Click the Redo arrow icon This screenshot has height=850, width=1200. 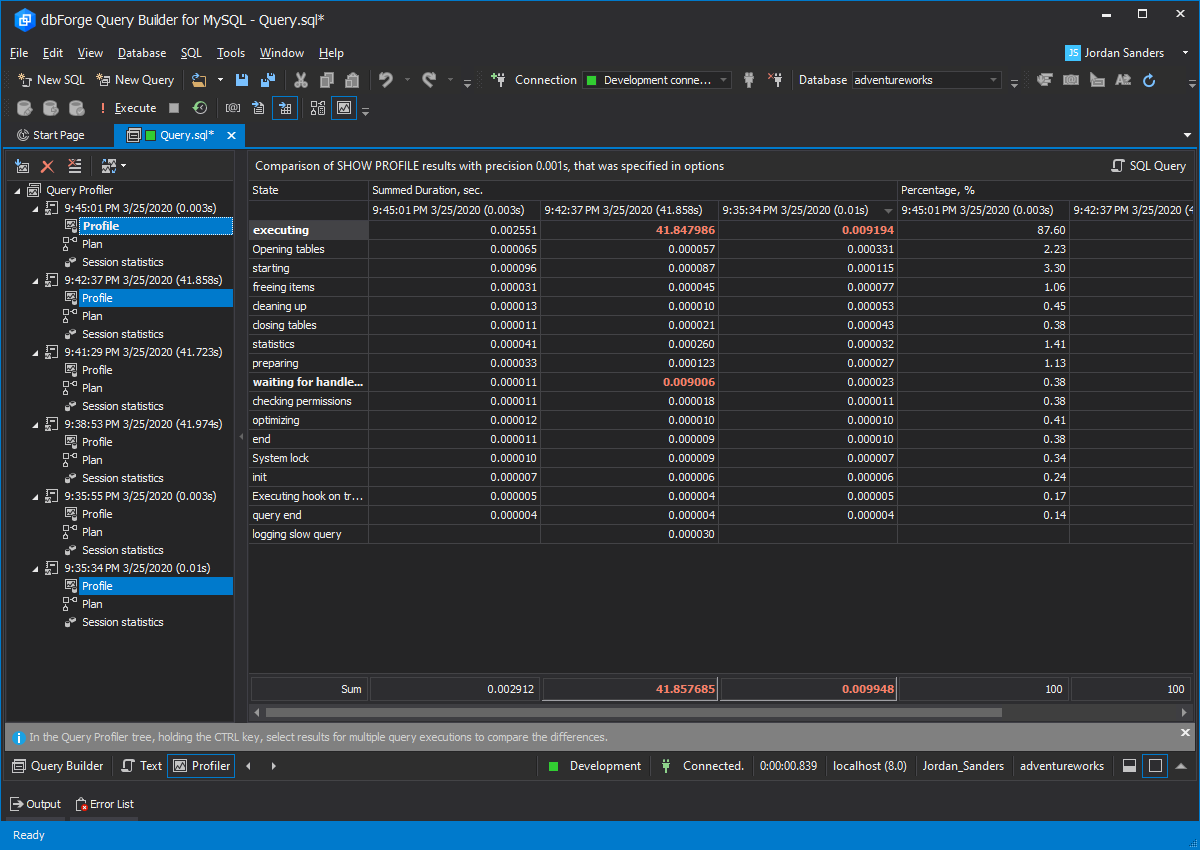click(429, 80)
